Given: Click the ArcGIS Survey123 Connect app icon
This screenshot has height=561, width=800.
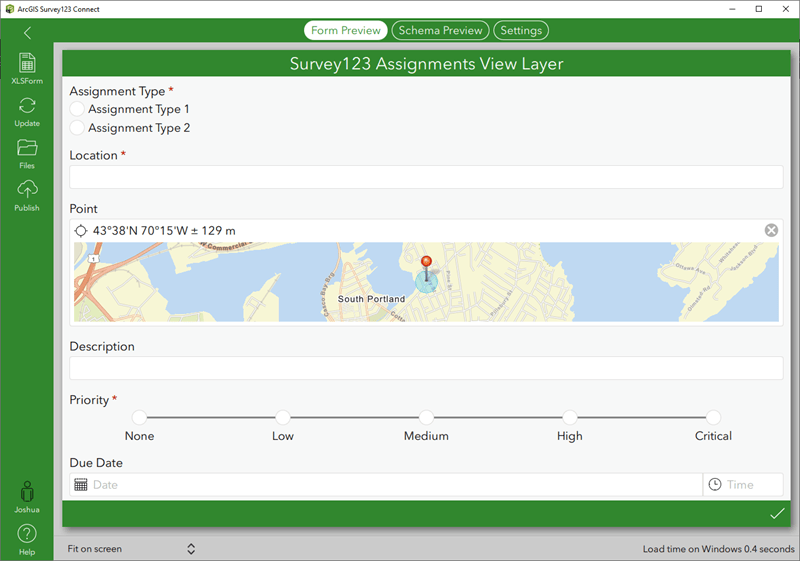Looking at the screenshot, I should pyautogui.click(x=9, y=9).
